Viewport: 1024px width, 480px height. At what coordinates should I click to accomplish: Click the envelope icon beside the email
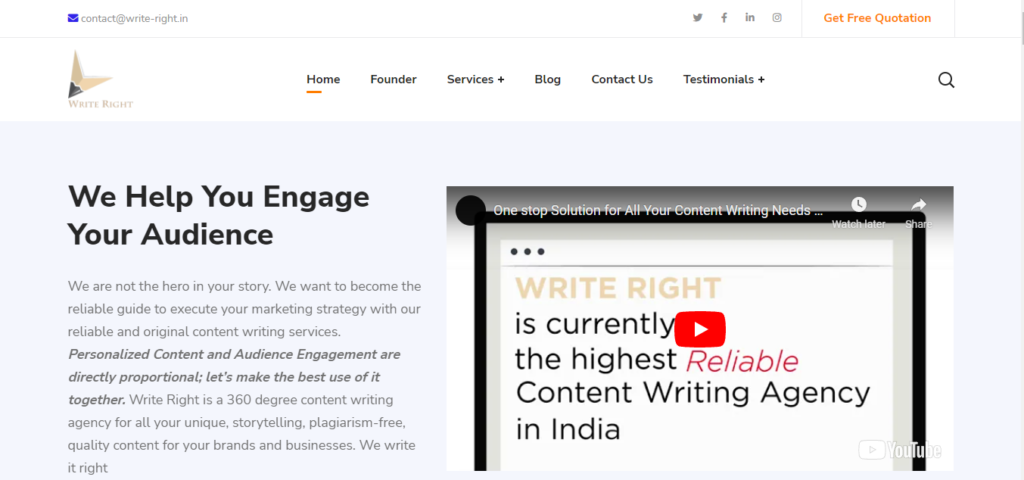click(x=73, y=18)
